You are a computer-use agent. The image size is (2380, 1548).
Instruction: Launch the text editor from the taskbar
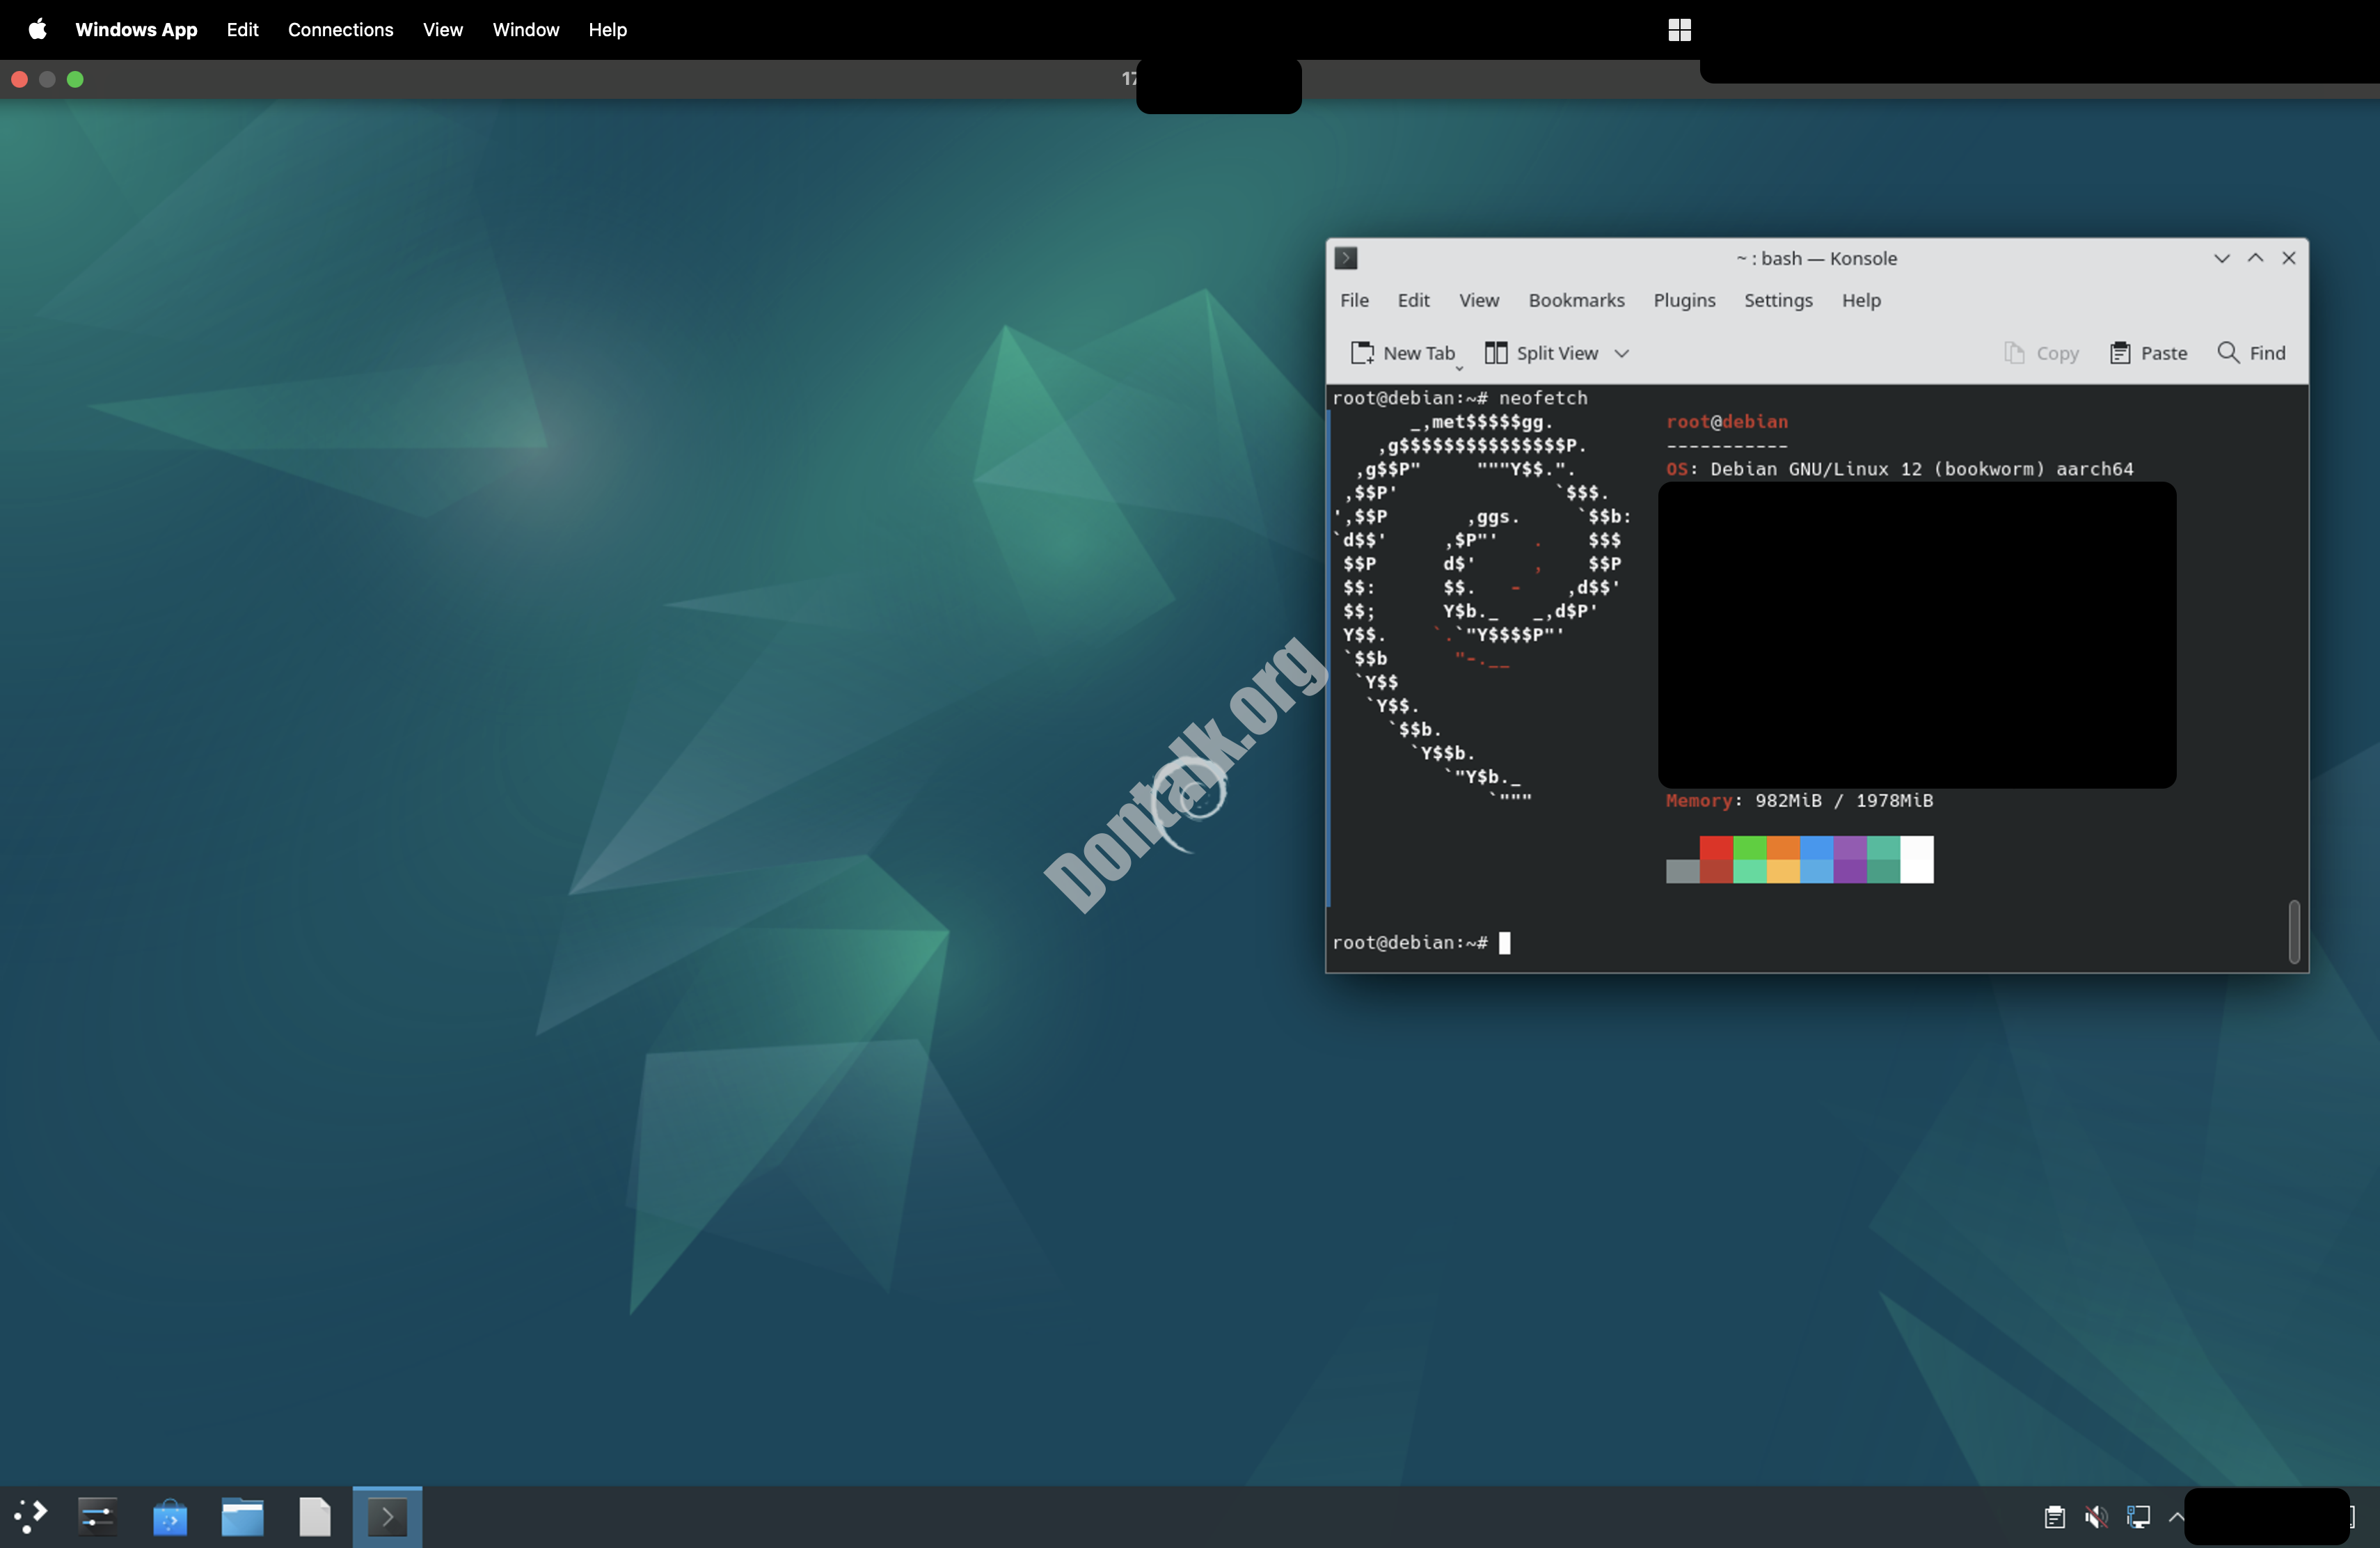click(314, 1516)
